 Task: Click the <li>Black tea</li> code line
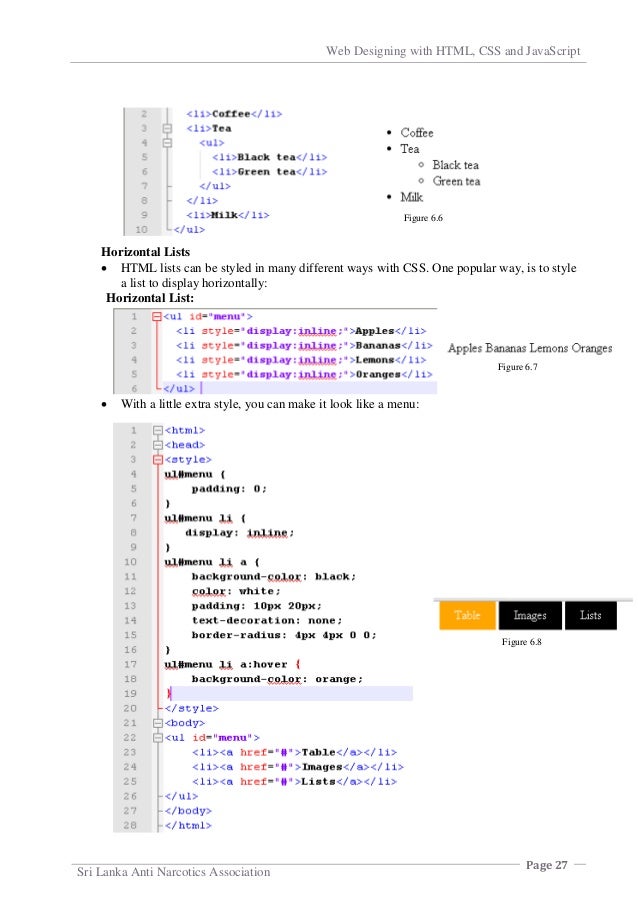point(269,157)
